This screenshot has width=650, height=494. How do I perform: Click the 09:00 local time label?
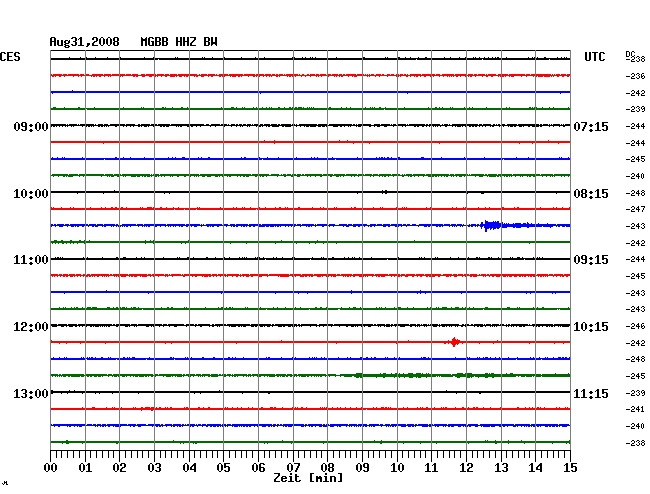pyautogui.click(x=31, y=126)
